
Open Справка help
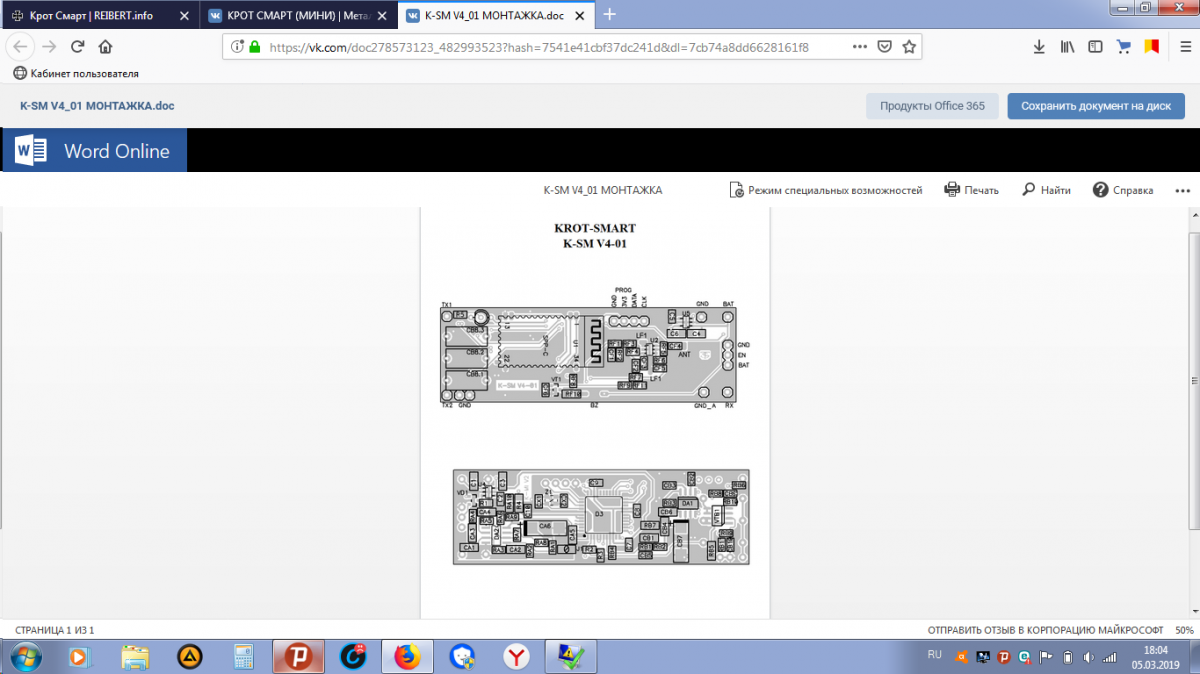coord(1123,190)
